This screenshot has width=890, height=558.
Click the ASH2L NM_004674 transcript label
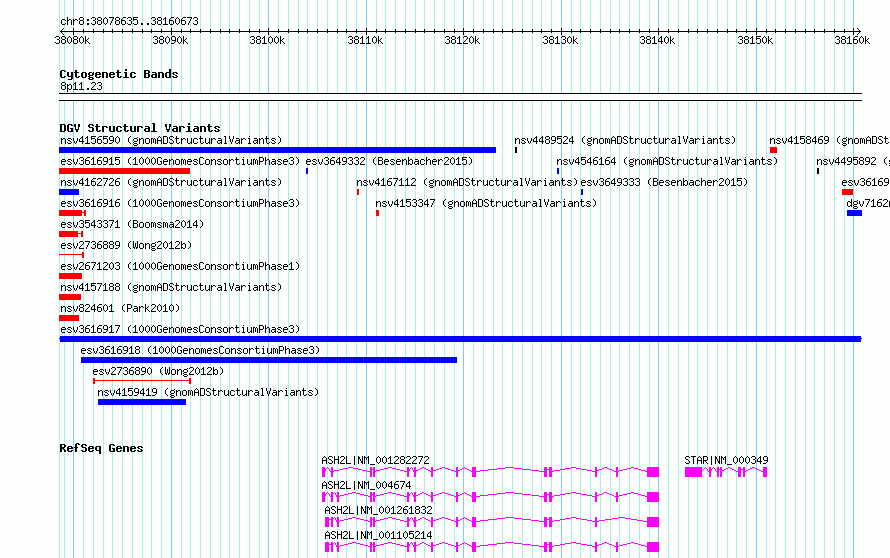tap(366, 485)
